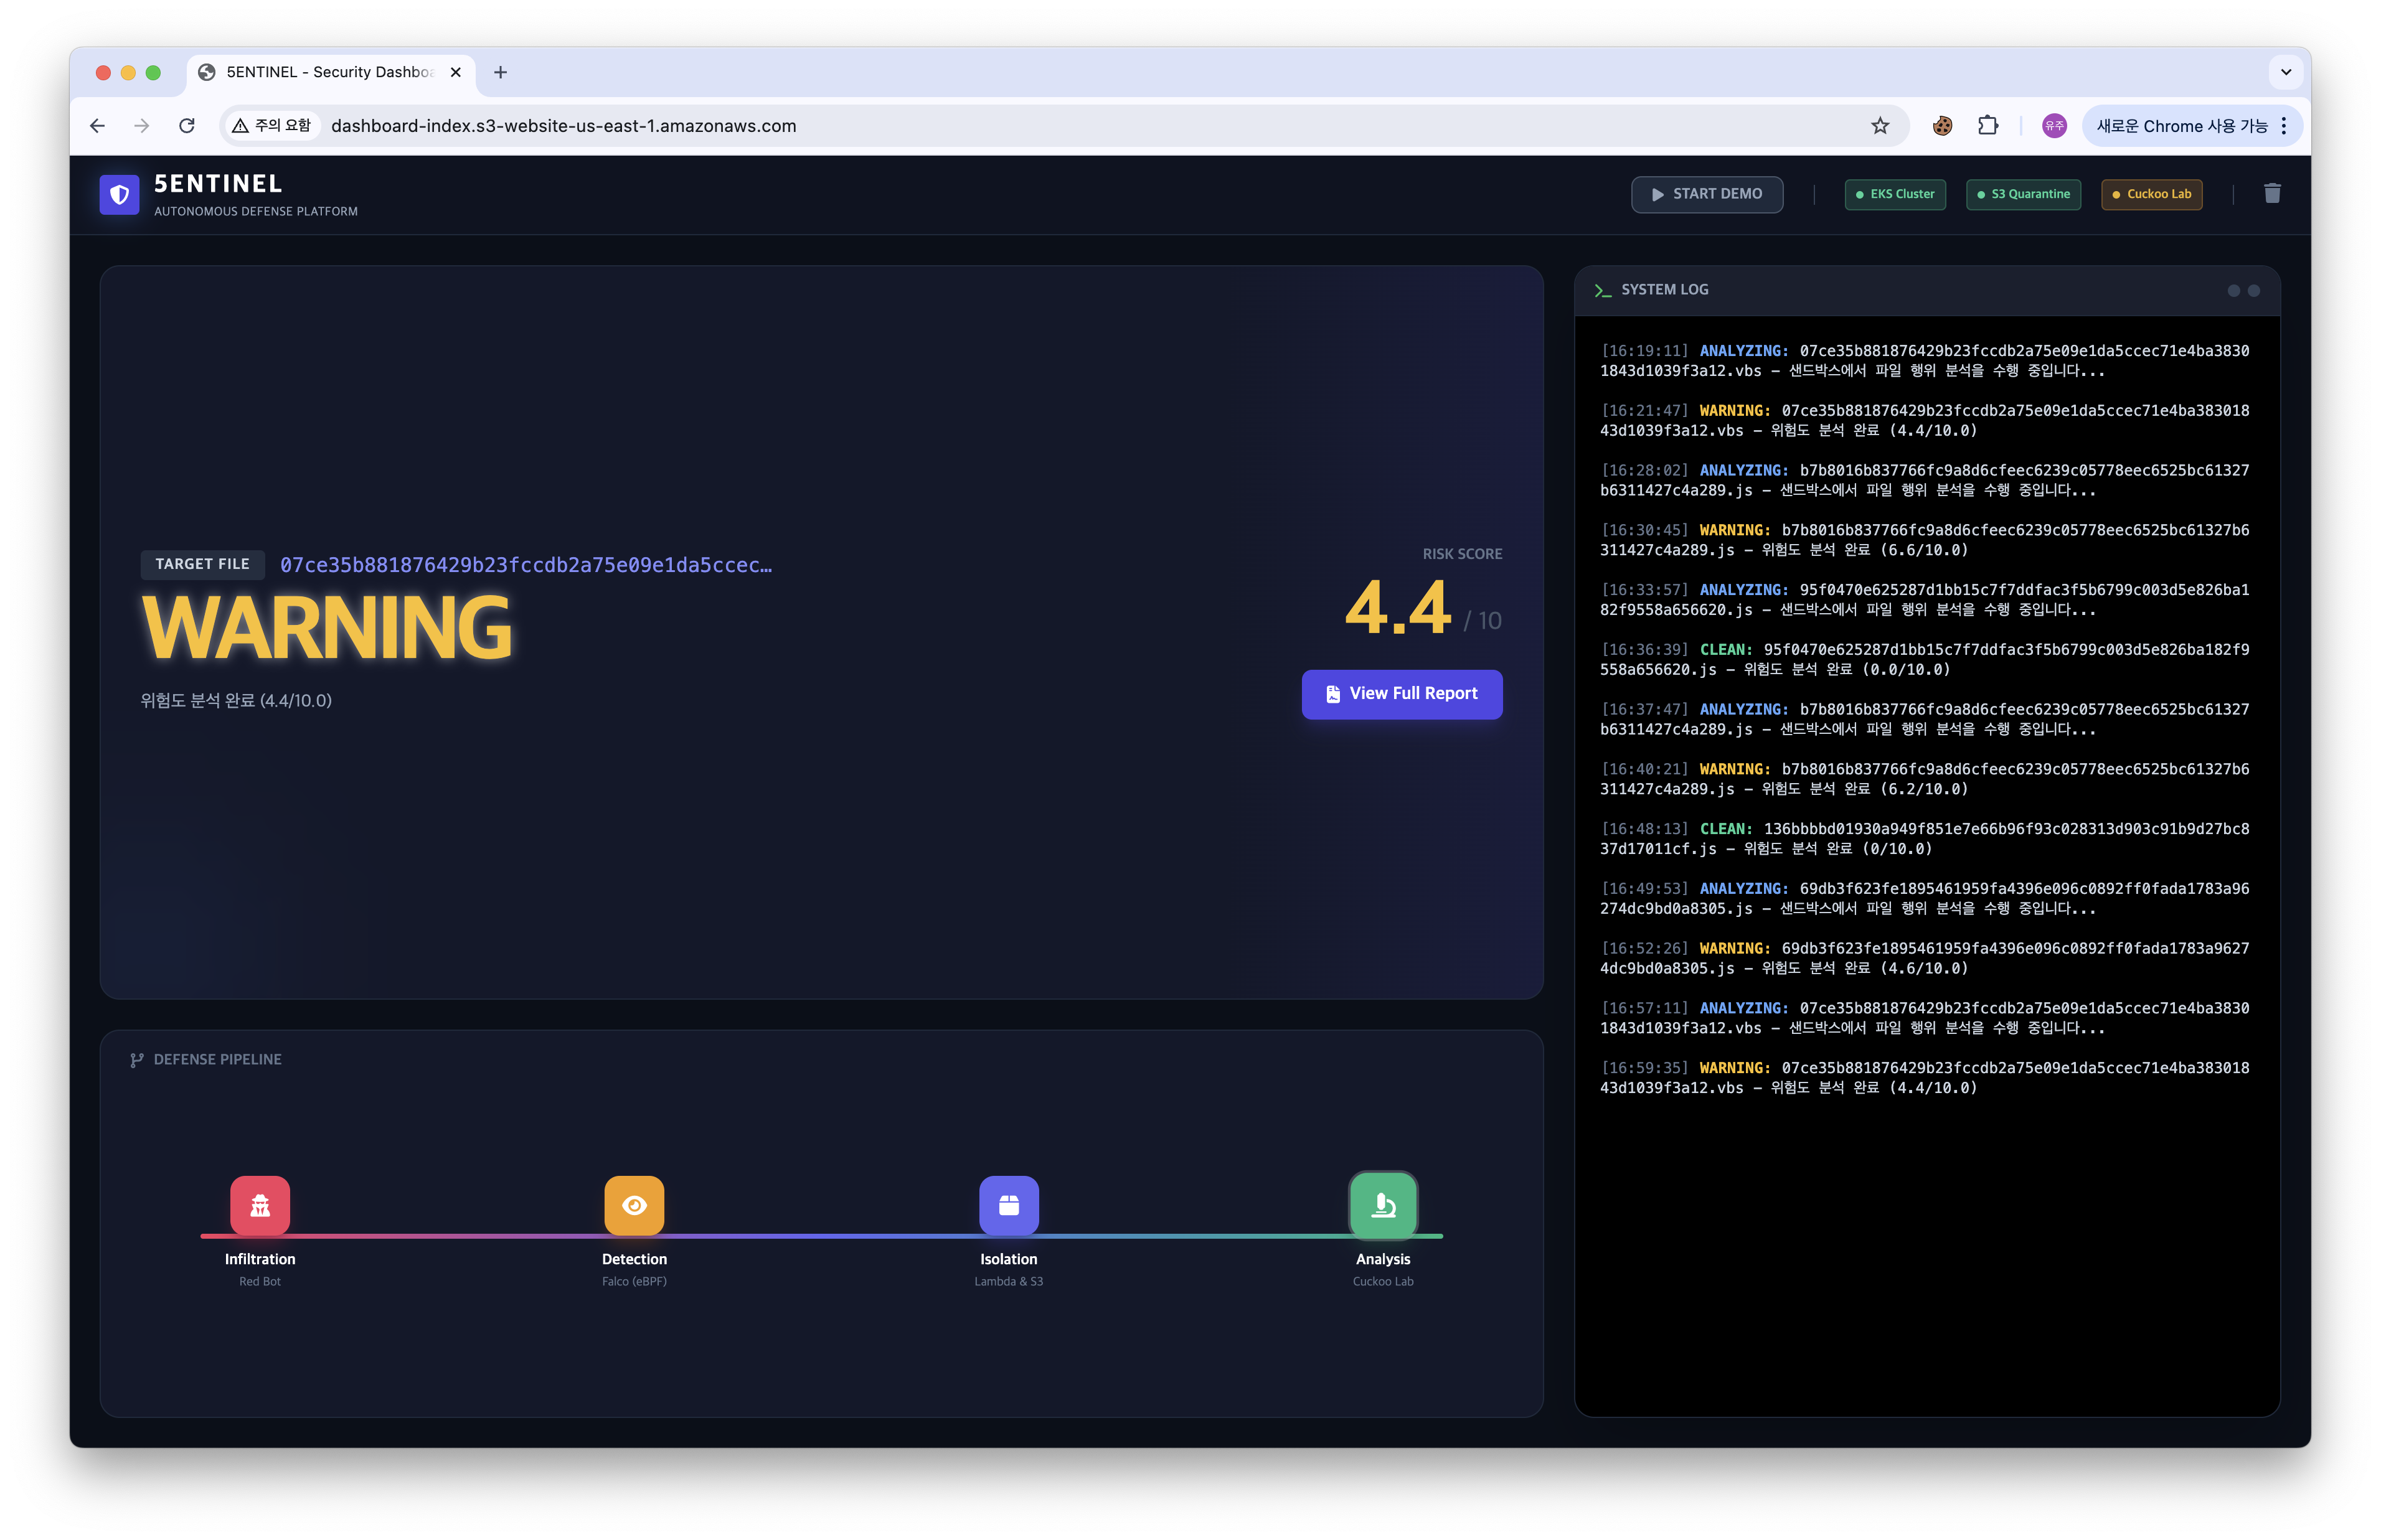Open the Chrome three-dot menu
The height and width of the screenshot is (1540, 2381).
click(2284, 126)
